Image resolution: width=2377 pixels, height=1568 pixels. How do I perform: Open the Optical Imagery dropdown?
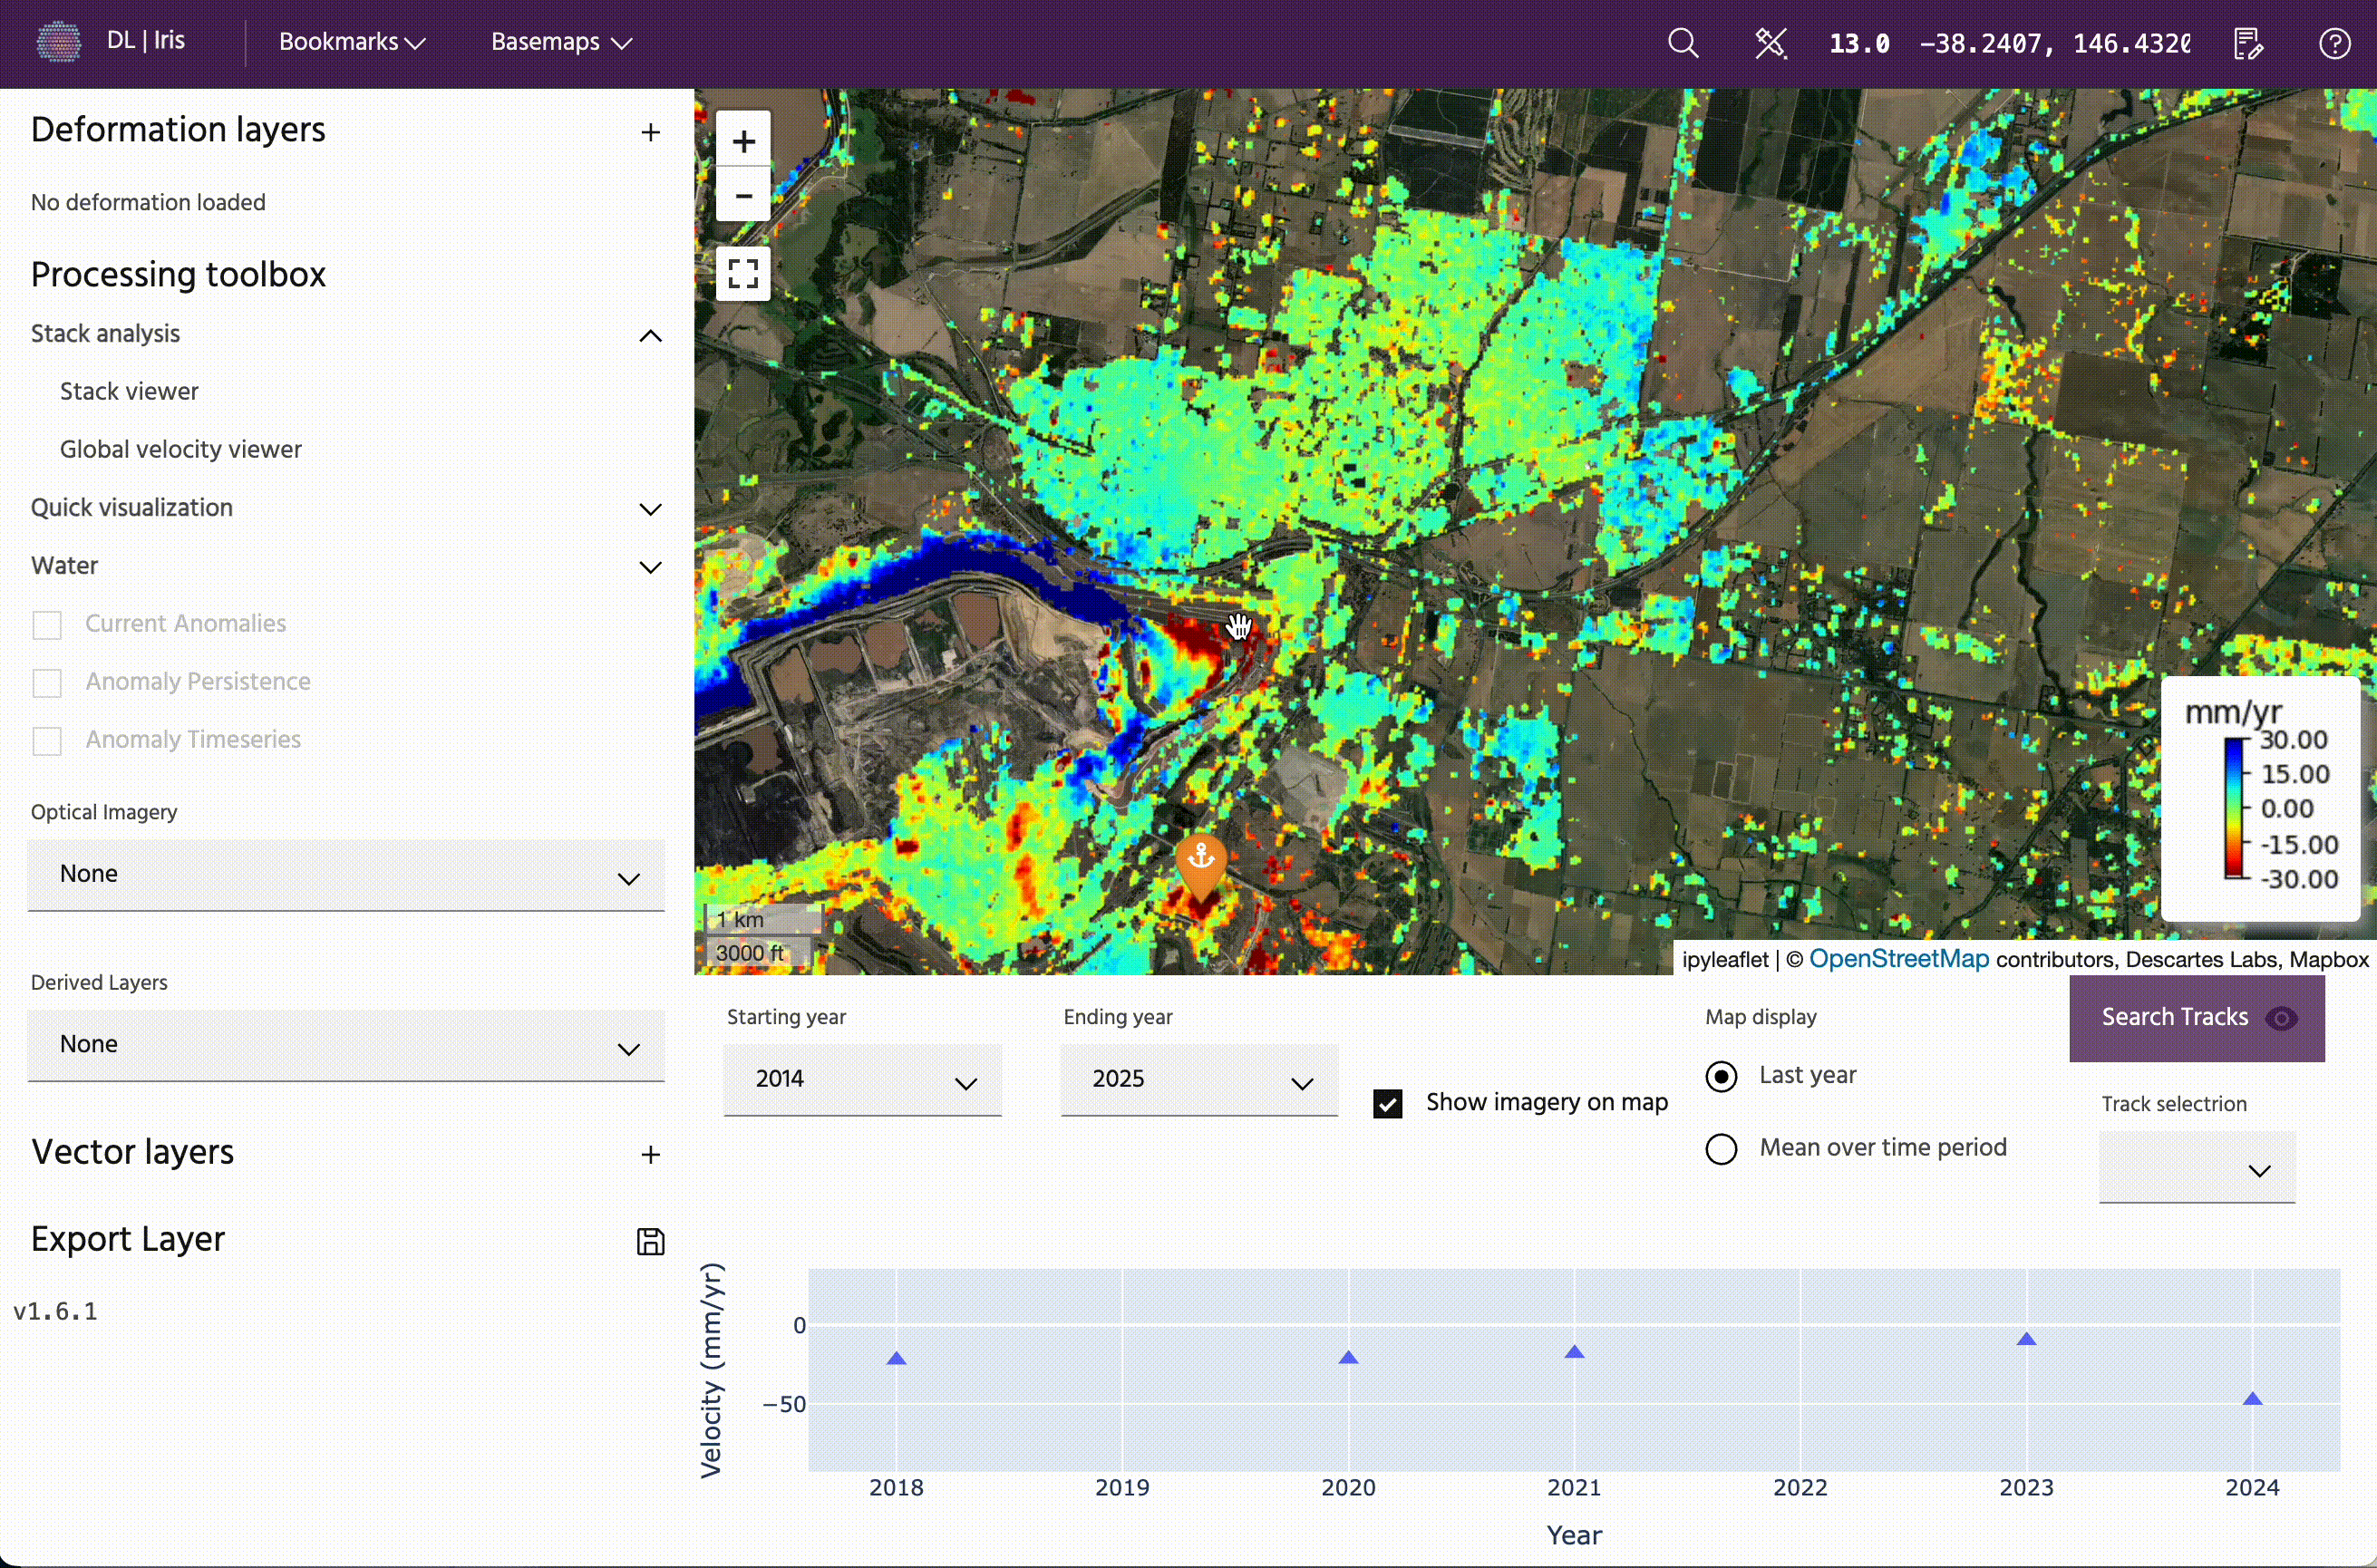(346, 875)
